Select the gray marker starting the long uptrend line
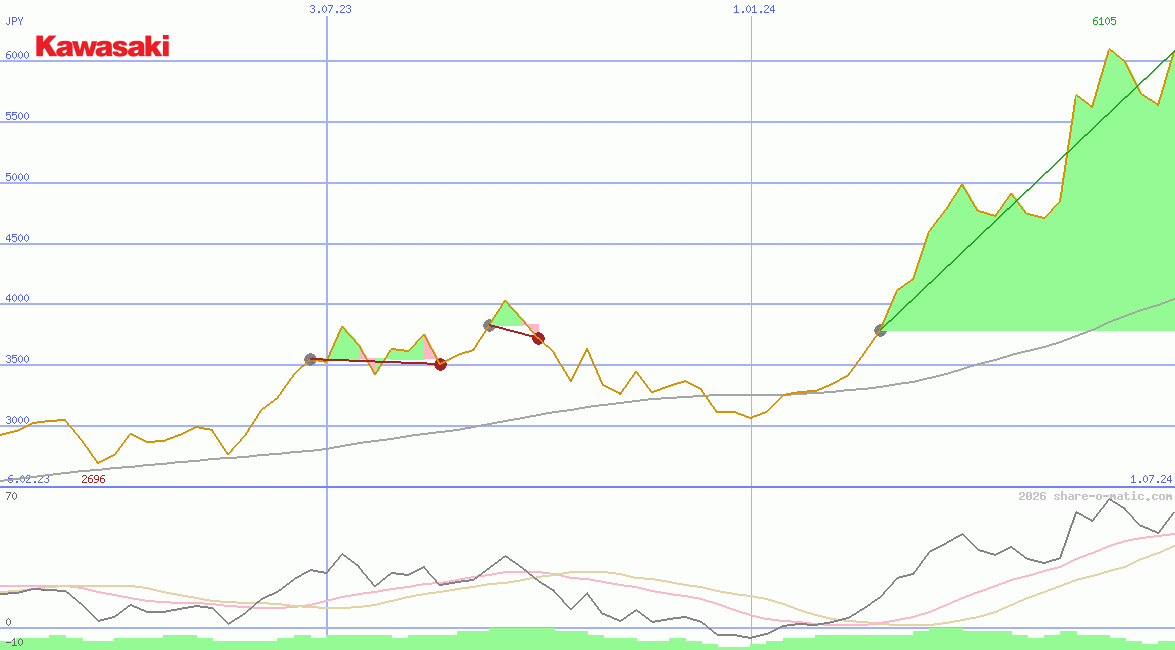1175x650 pixels. coord(881,330)
